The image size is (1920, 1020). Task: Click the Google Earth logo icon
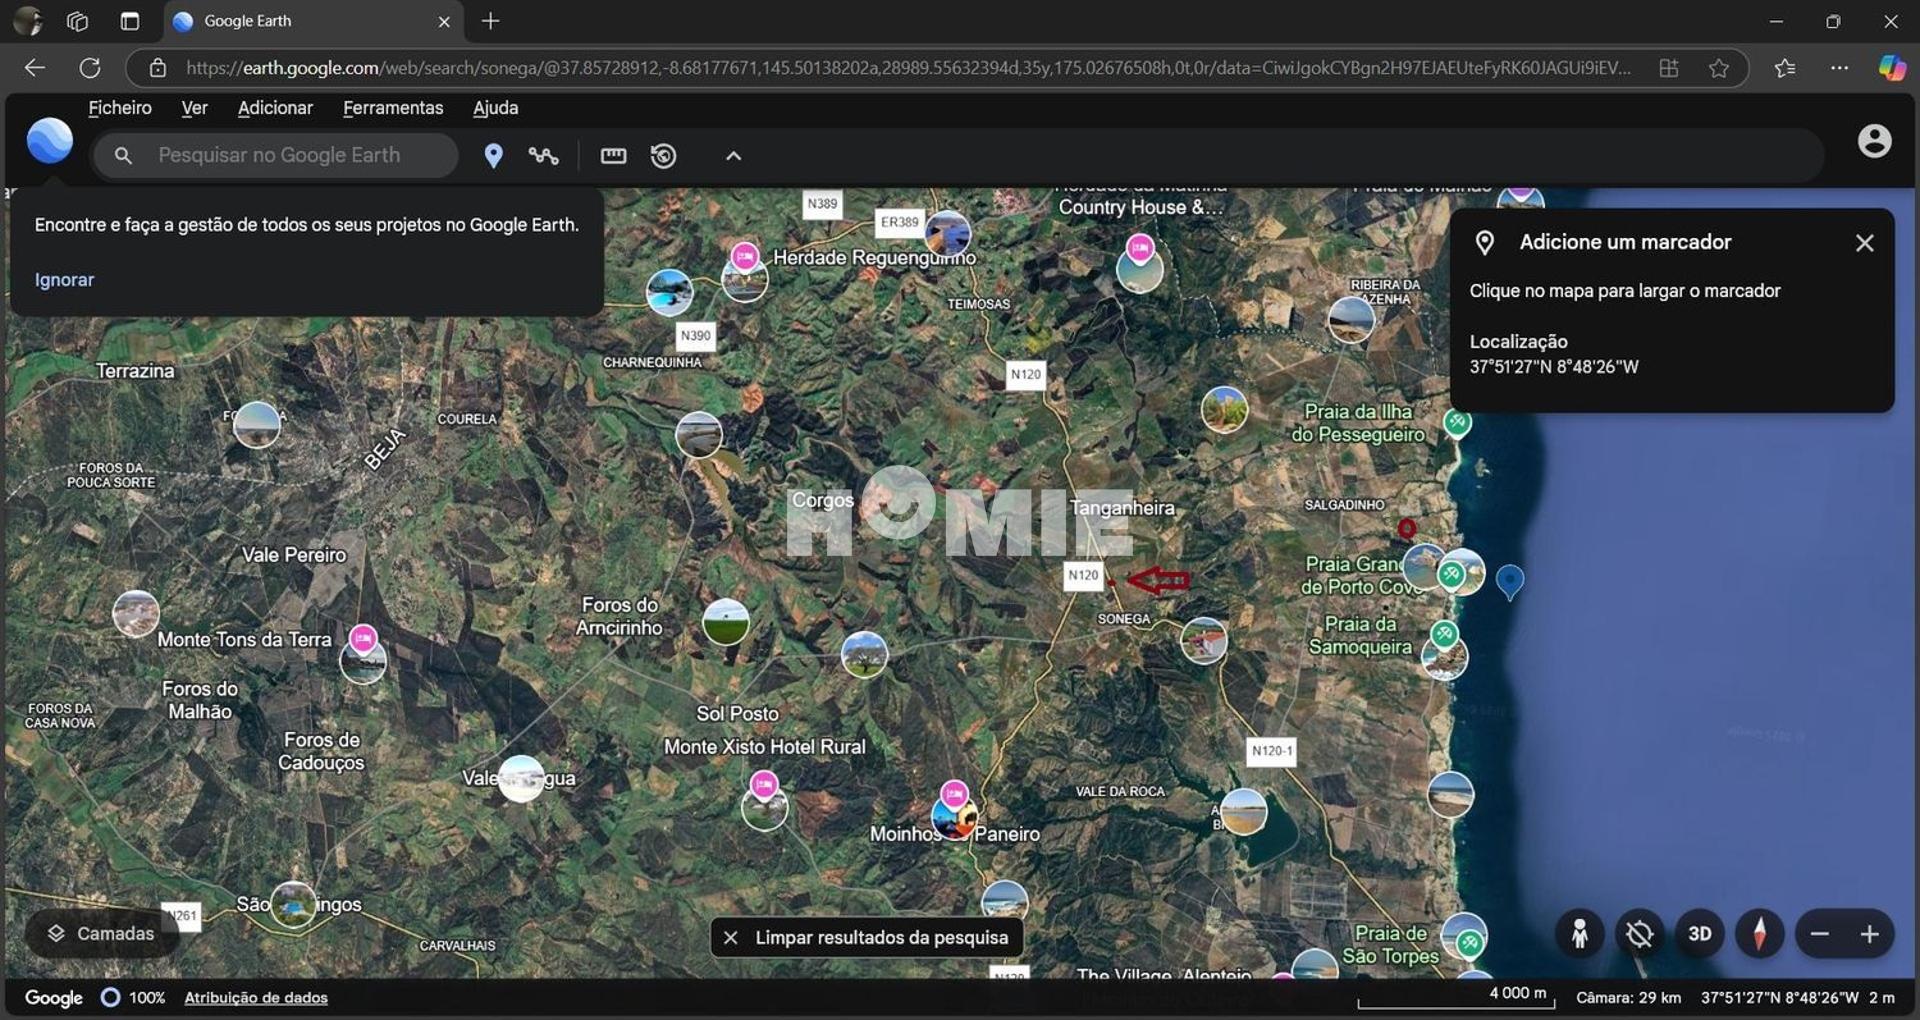pos(50,141)
